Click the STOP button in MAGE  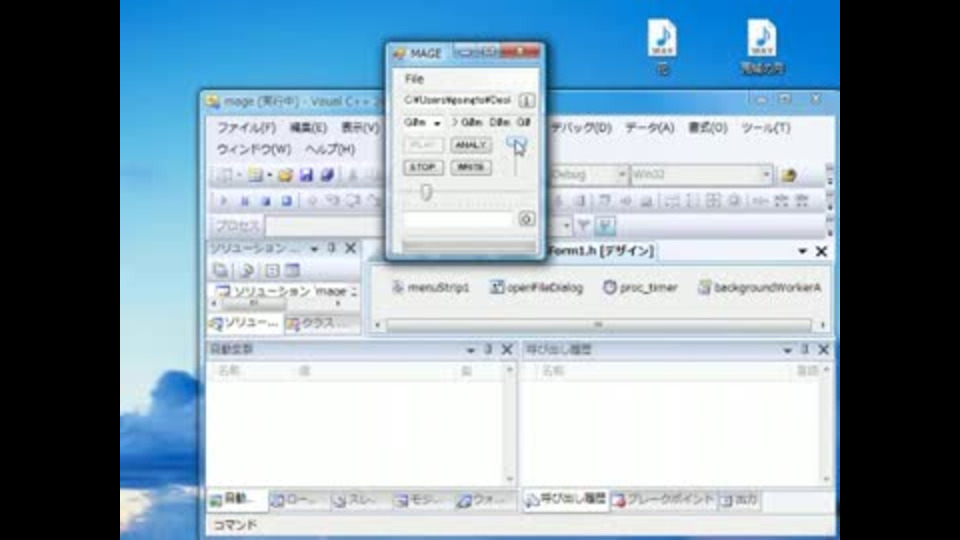[423, 167]
